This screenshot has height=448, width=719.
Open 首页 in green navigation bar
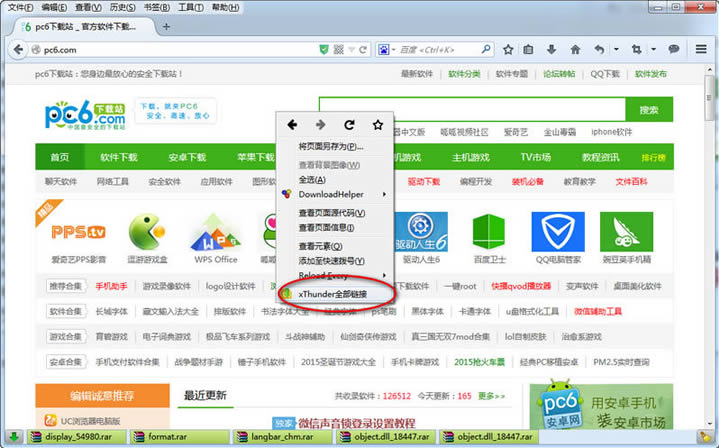pos(60,157)
